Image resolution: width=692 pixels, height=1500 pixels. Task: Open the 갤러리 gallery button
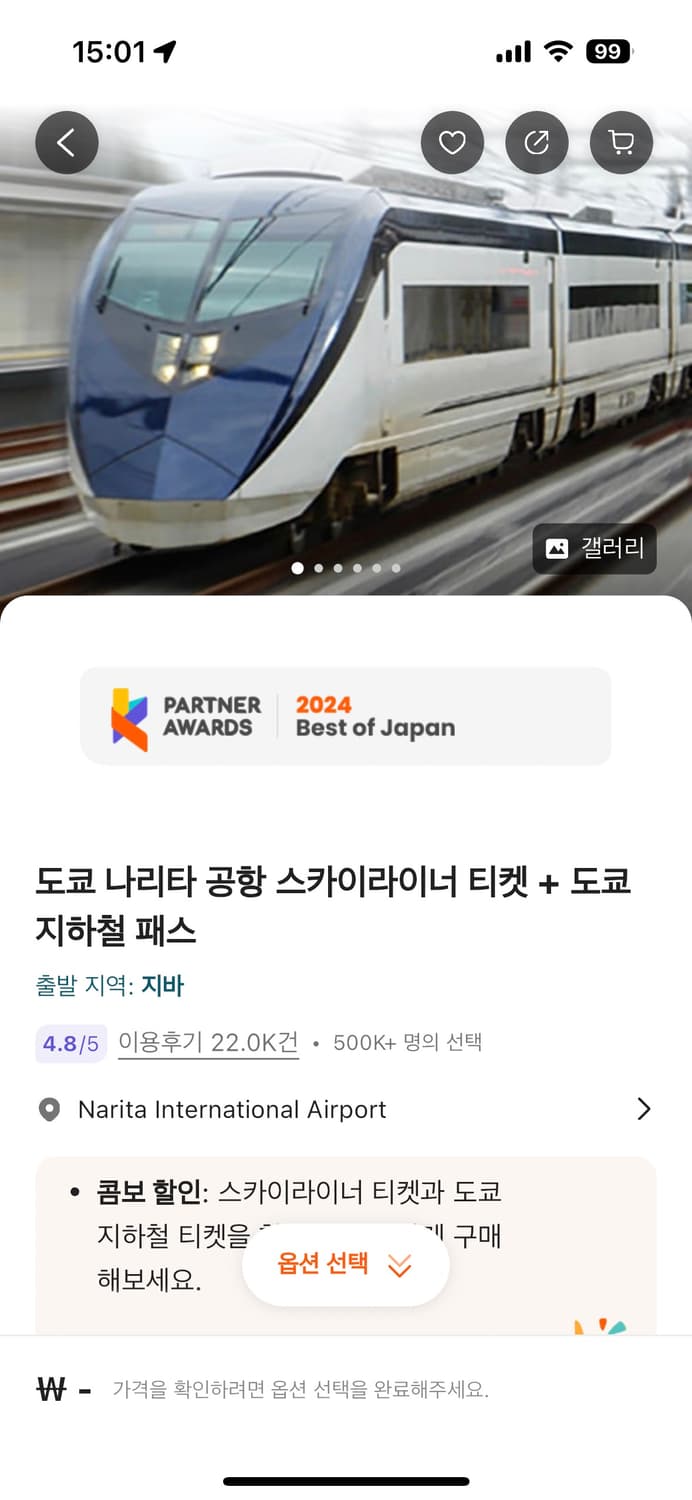[594, 548]
